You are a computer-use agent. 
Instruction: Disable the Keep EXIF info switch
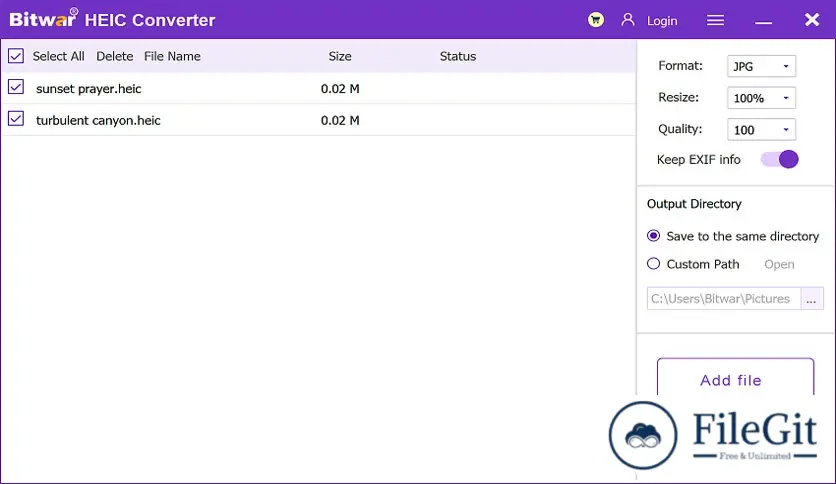click(779, 159)
